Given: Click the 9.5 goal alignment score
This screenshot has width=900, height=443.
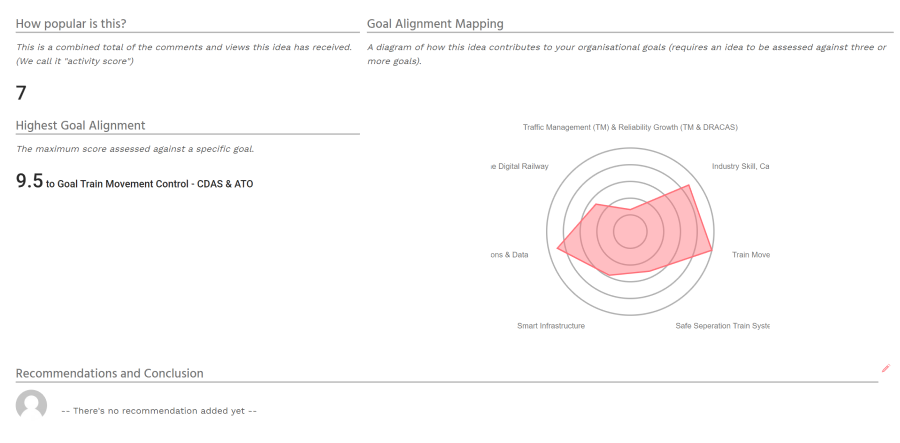Looking at the screenshot, I should [29, 181].
